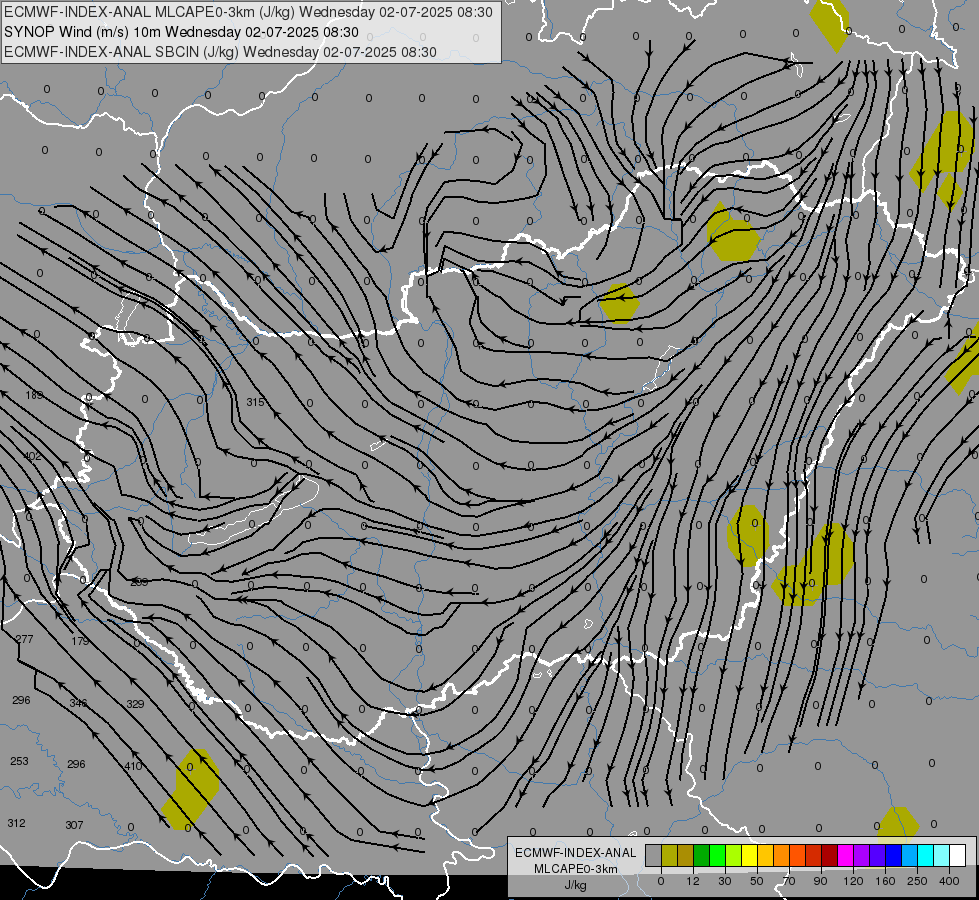This screenshot has height=900, width=979.
Task: Click the SBCIN title line in header
Action: pyautogui.click(x=220, y=52)
